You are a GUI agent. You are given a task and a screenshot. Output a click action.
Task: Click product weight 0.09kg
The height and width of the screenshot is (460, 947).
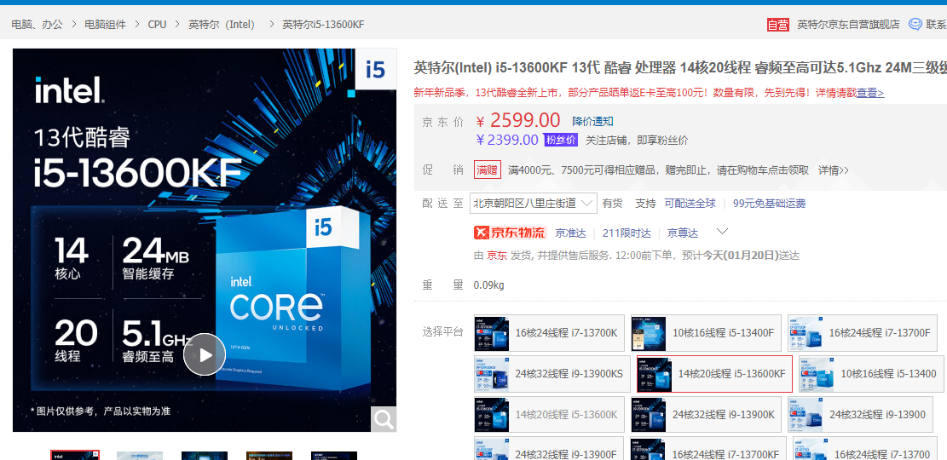pos(489,285)
